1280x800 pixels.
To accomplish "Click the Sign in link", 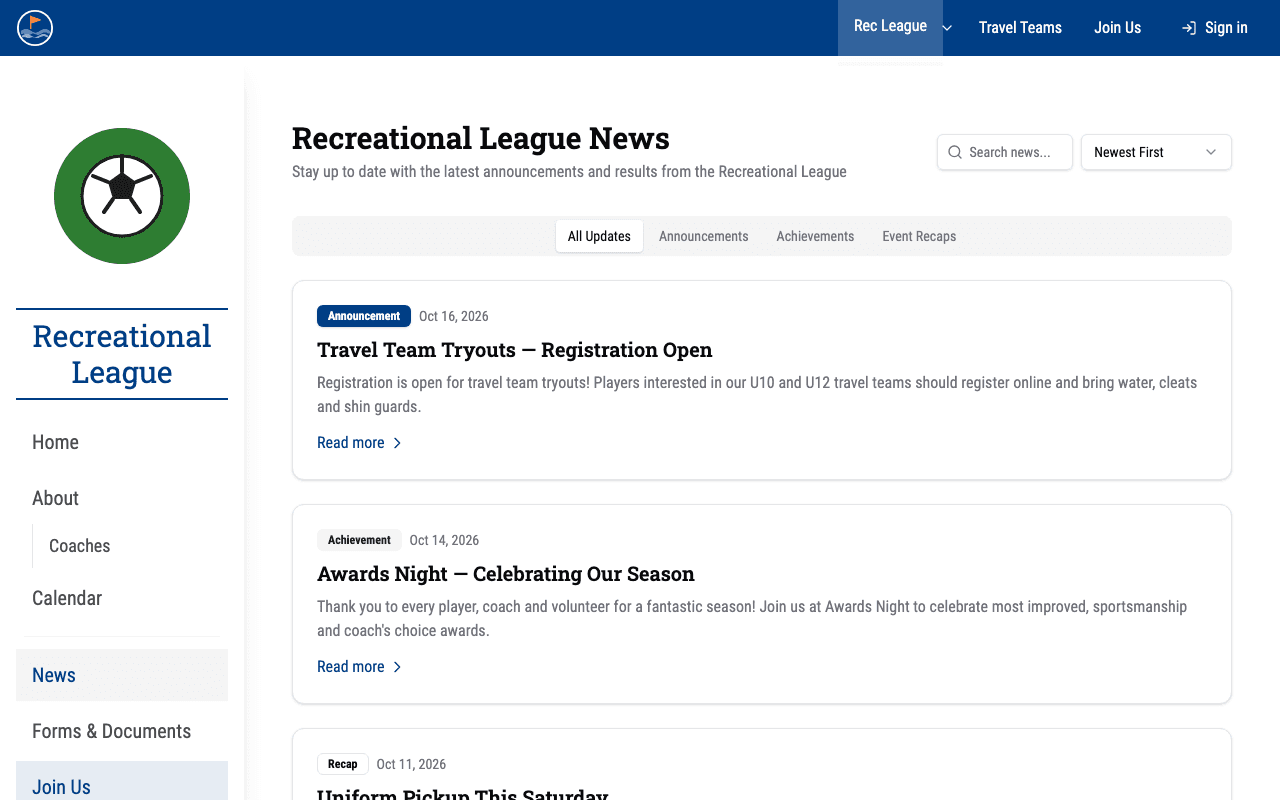I will 1214,28.
